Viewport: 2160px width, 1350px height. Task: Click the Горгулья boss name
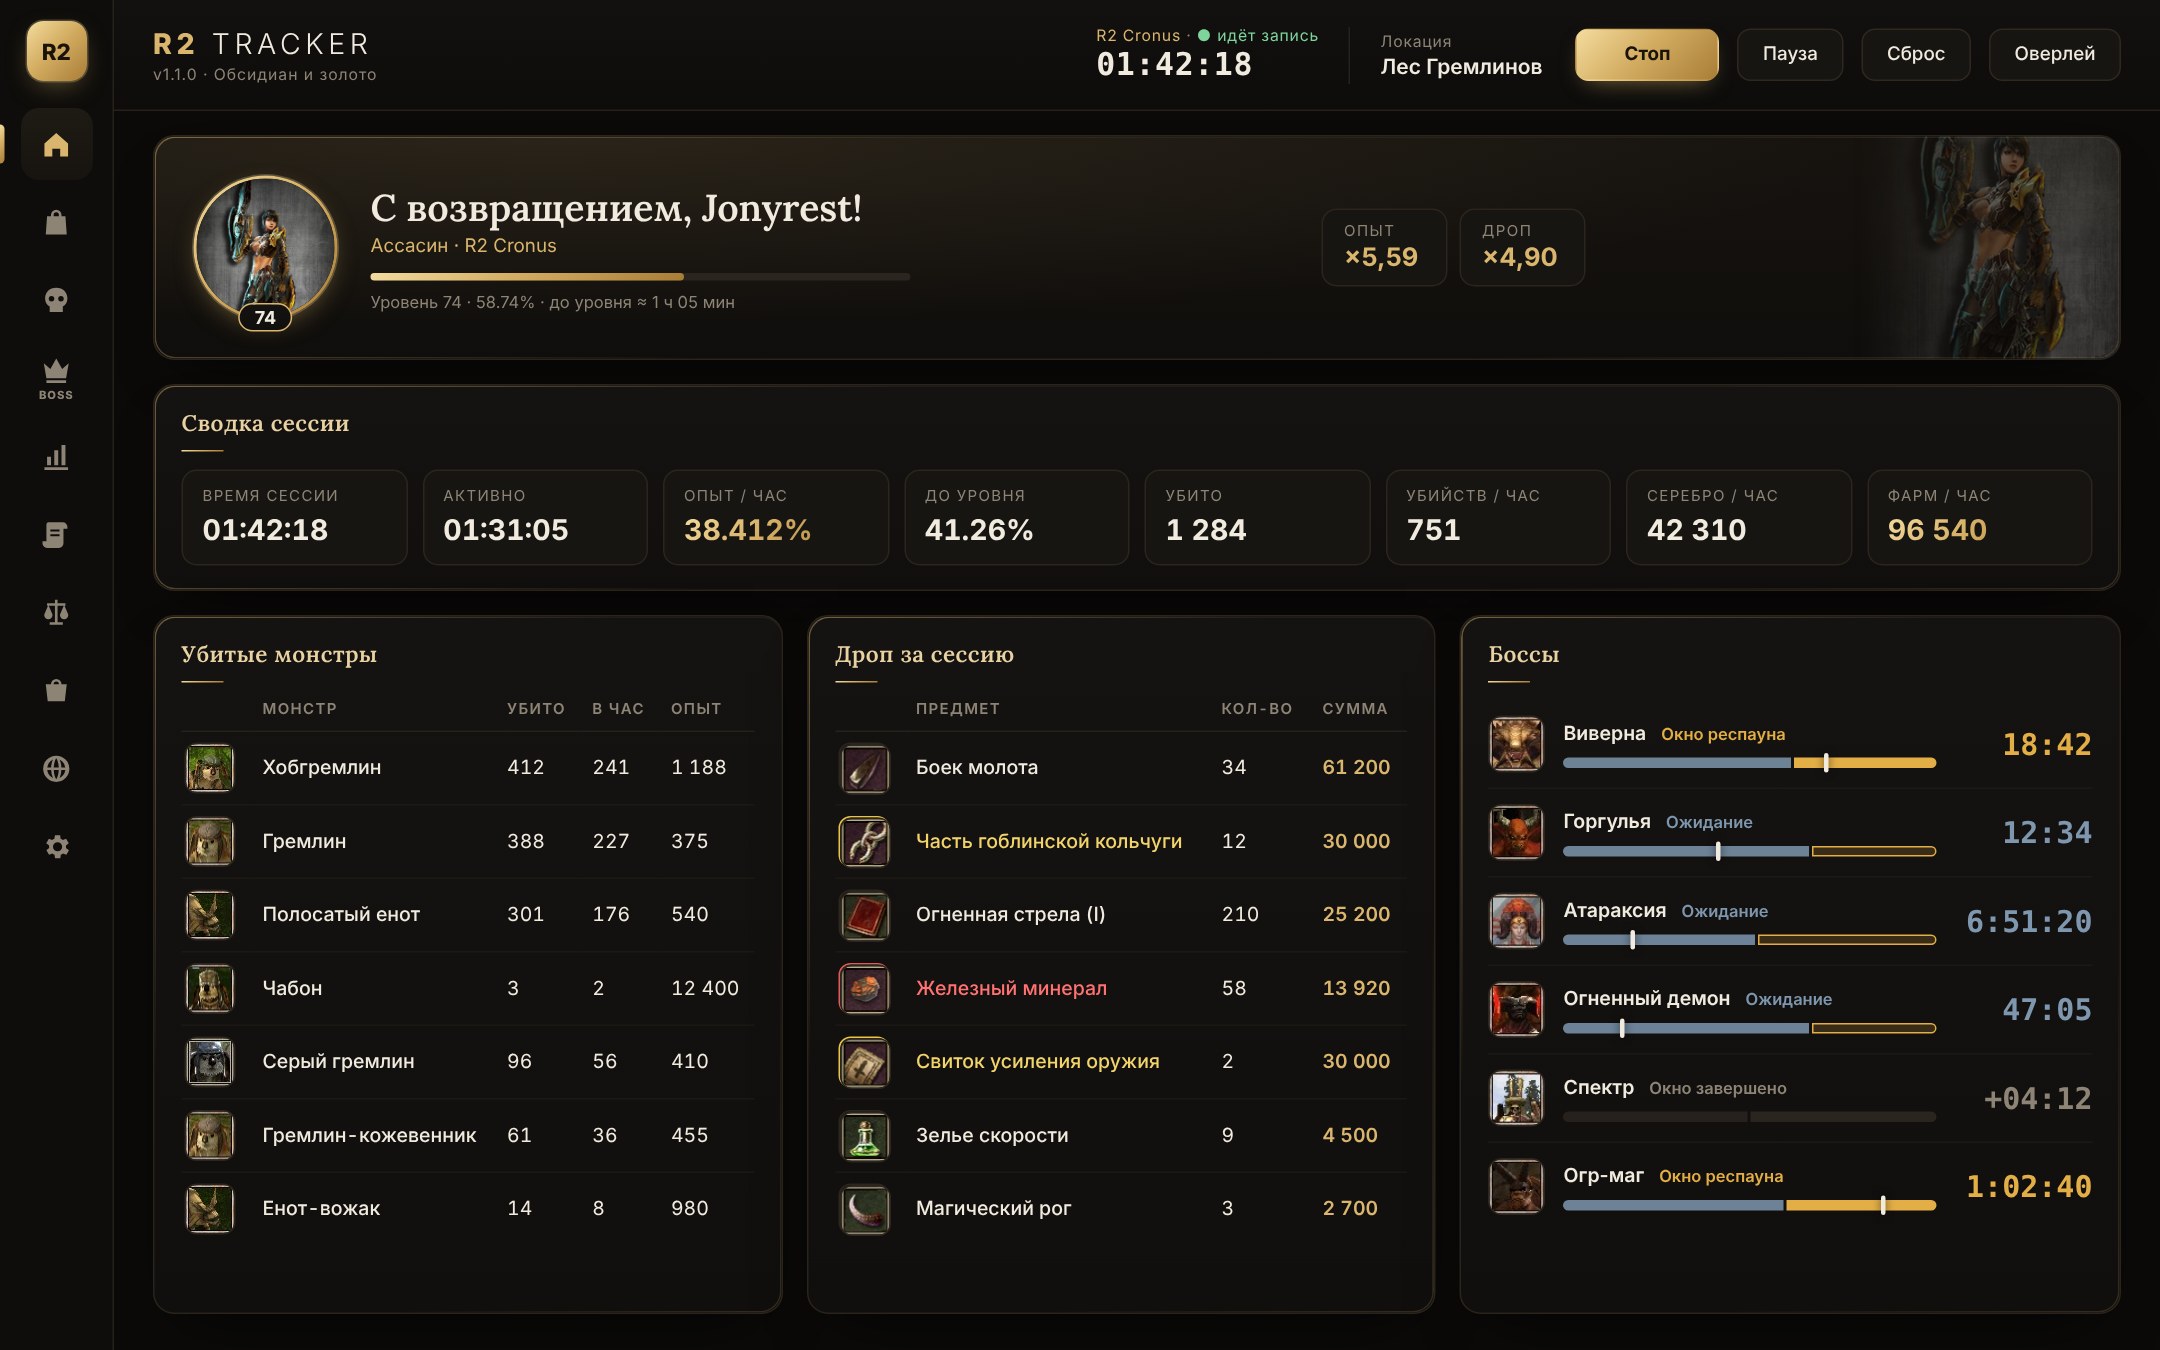1606,821
